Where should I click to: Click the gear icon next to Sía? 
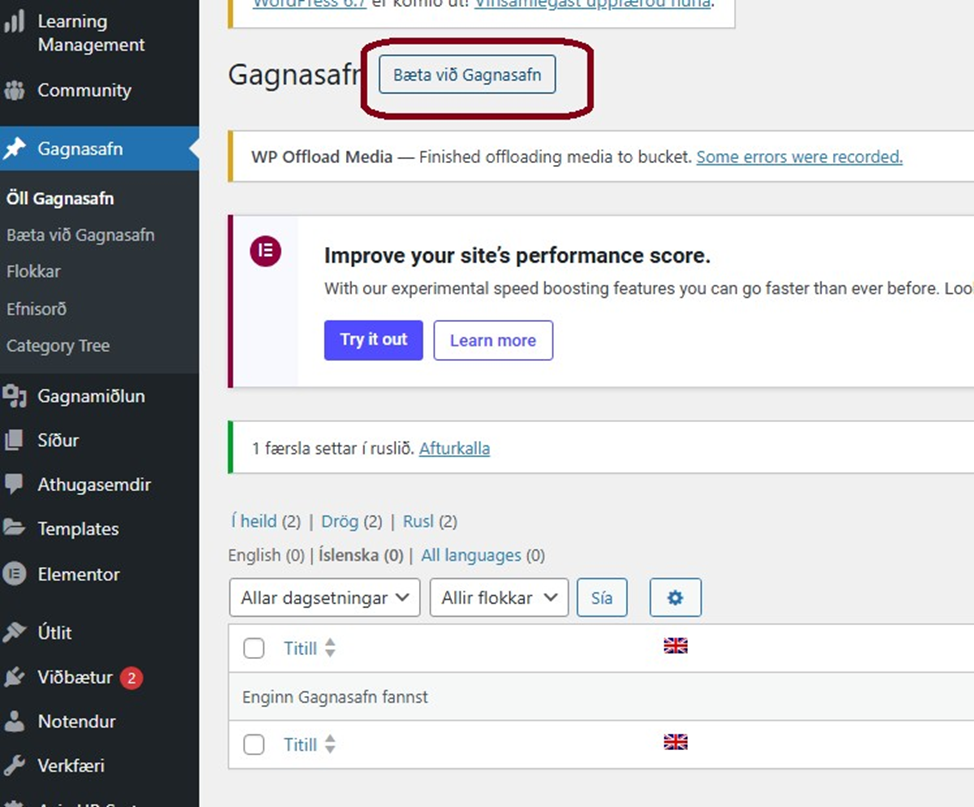[675, 598]
